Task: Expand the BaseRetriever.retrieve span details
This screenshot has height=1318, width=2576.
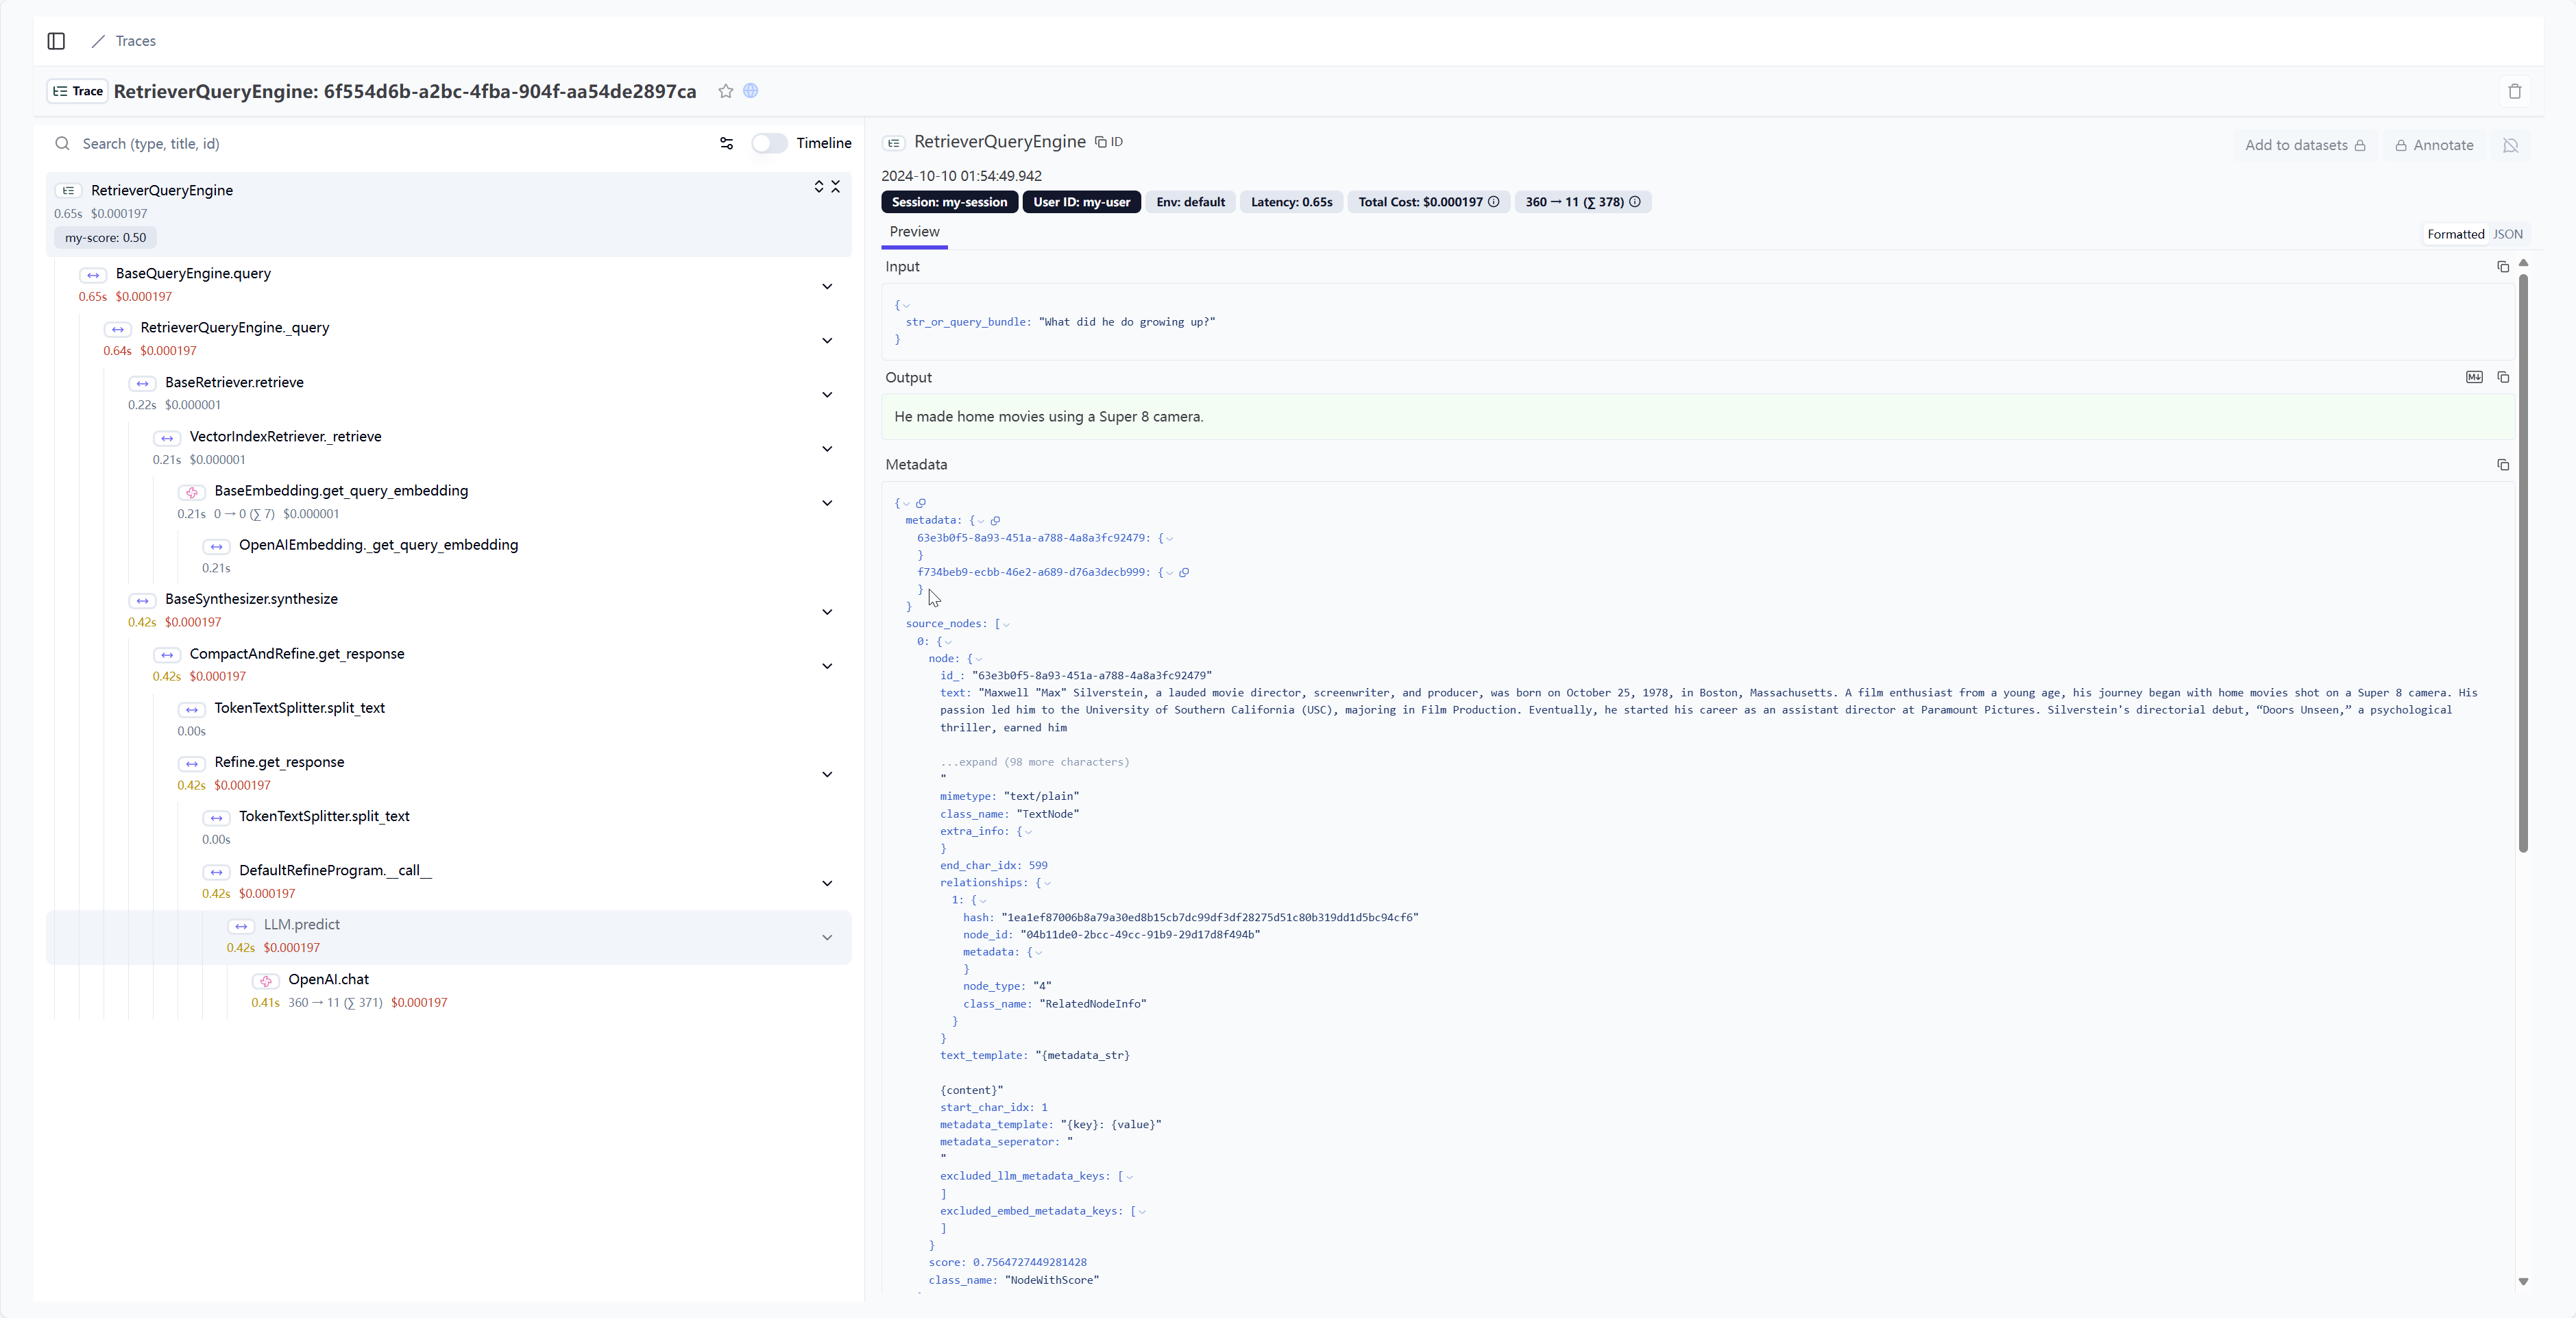Action: (x=827, y=395)
